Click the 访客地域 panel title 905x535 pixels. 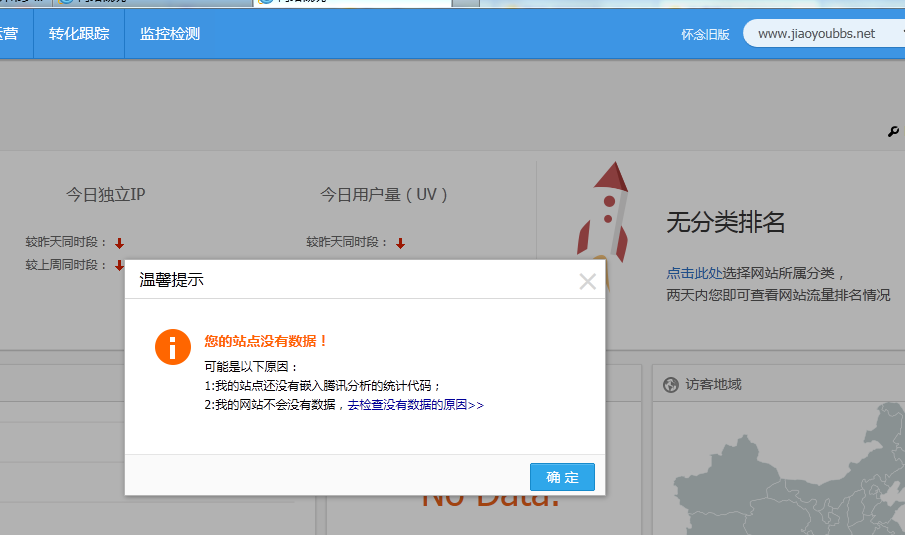tap(713, 384)
